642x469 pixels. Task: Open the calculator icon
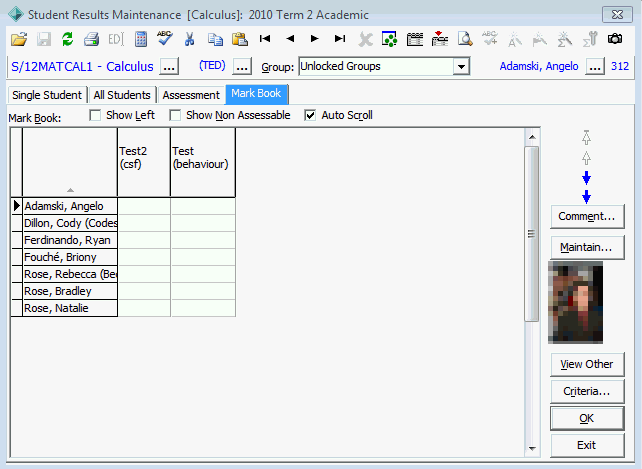pyautogui.click(x=140, y=39)
